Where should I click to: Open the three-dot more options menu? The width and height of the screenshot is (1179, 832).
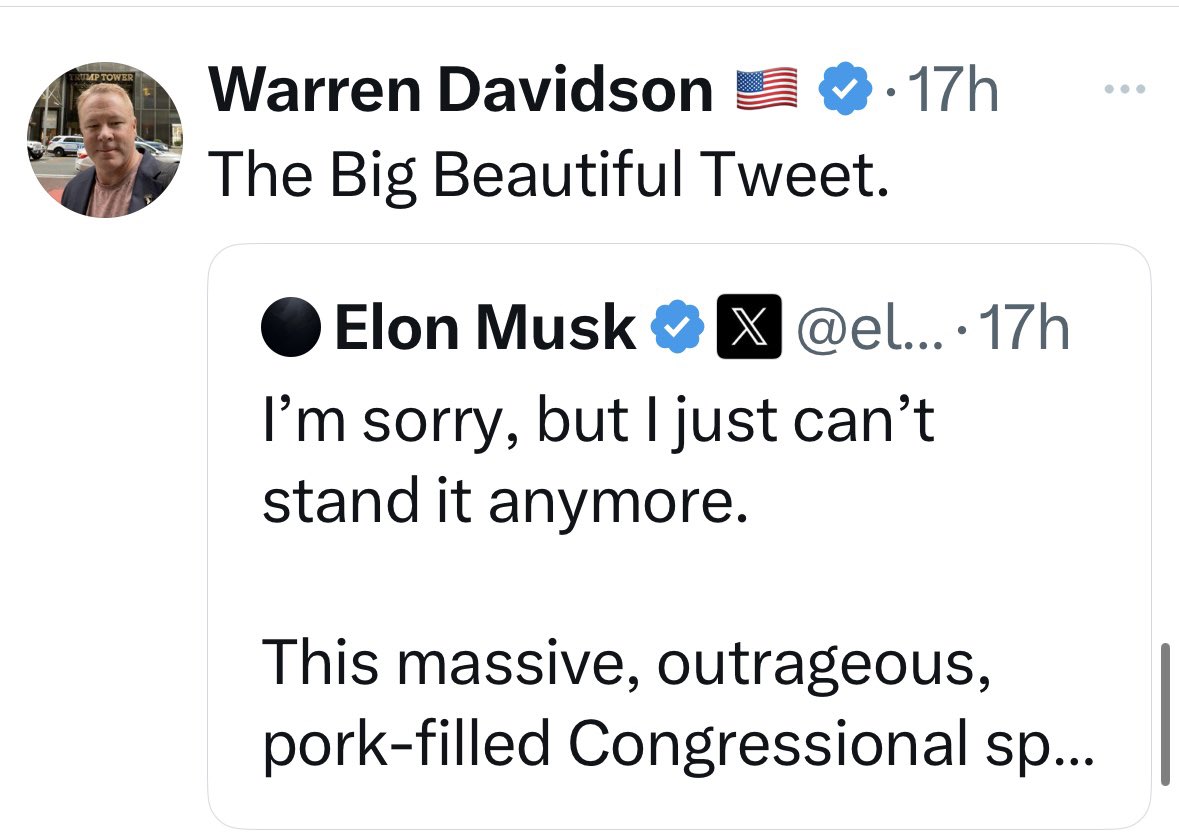click(1124, 90)
